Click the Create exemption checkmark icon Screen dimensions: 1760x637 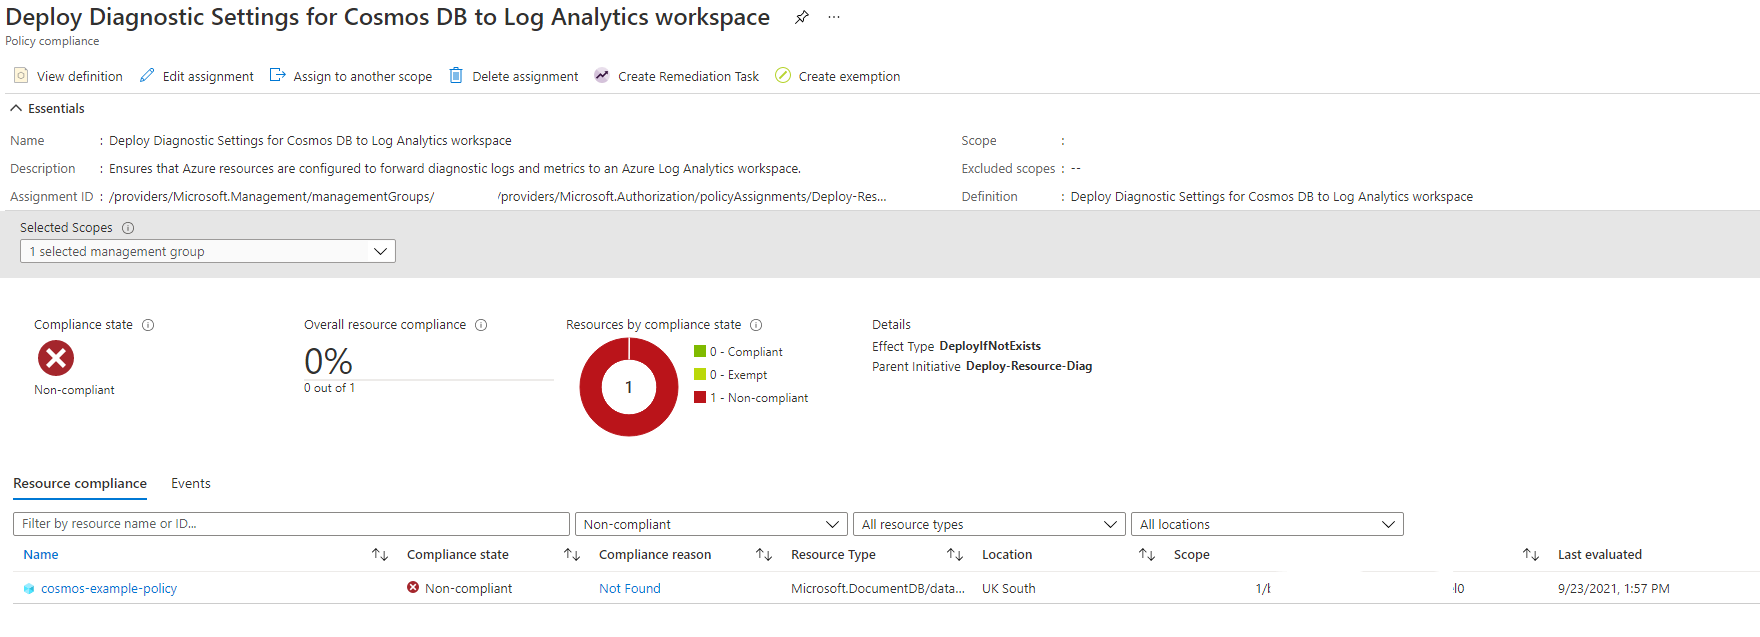(783, 76)
